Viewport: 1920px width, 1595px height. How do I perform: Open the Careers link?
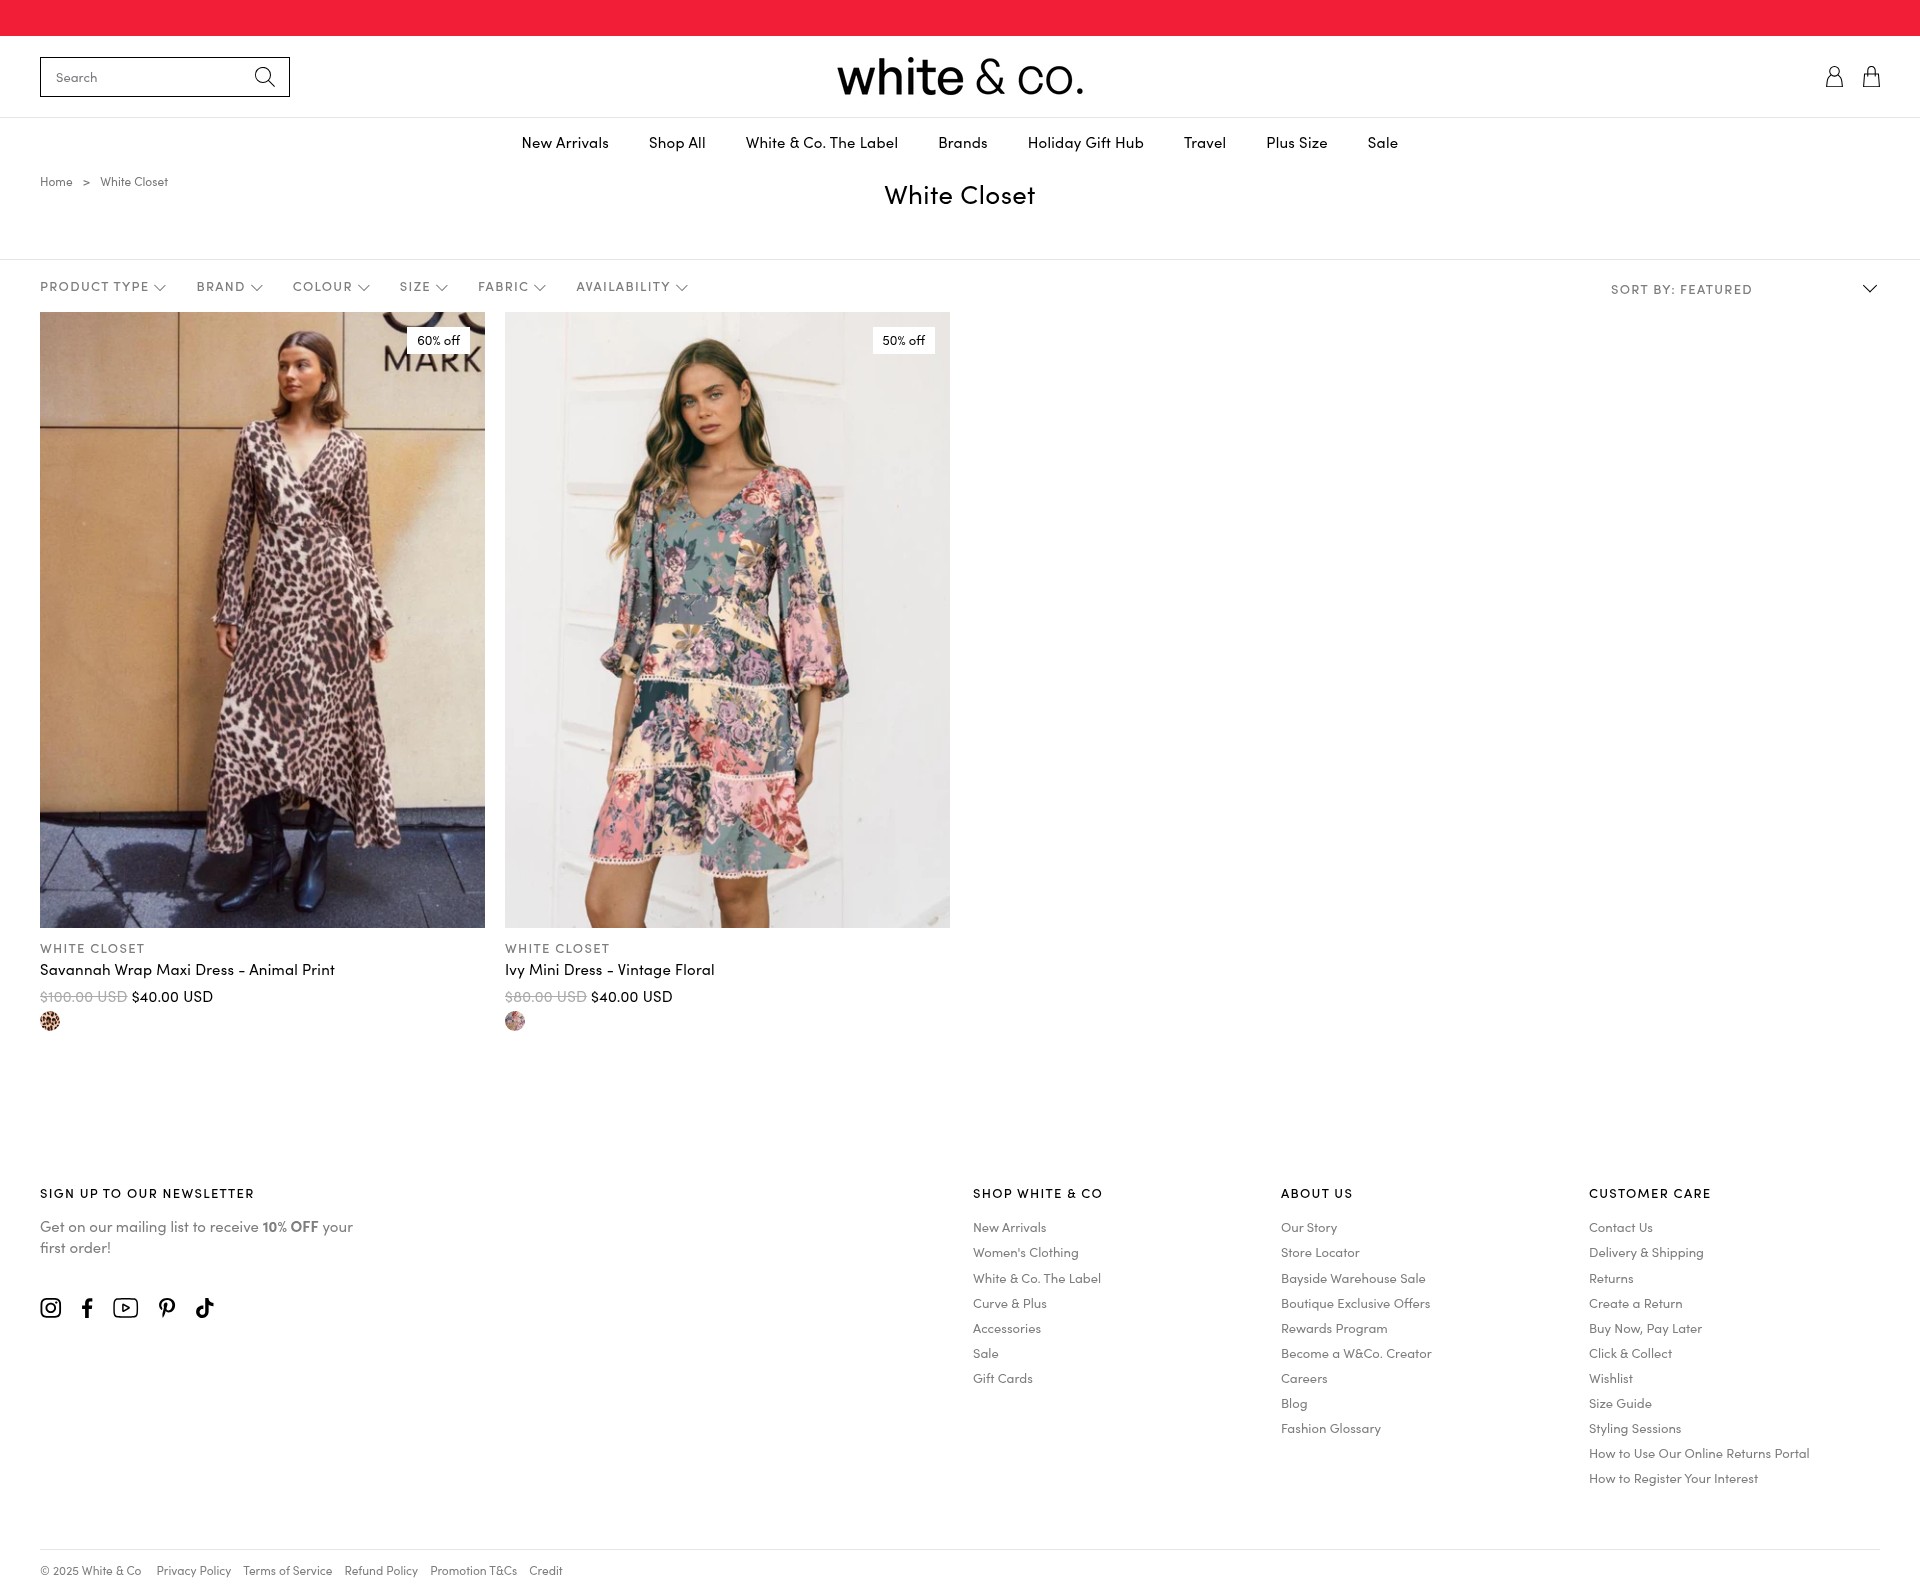click(x=1304, y=1379)
